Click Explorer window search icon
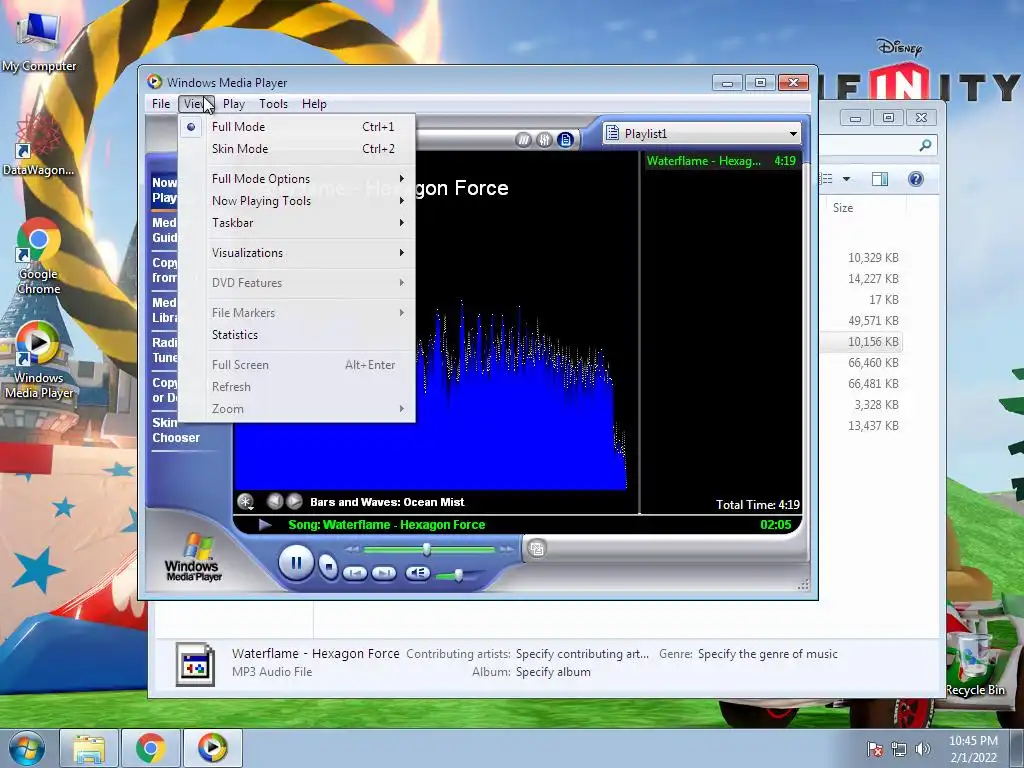The width and height of the screenshot is (1024, 768). (925, 145)
